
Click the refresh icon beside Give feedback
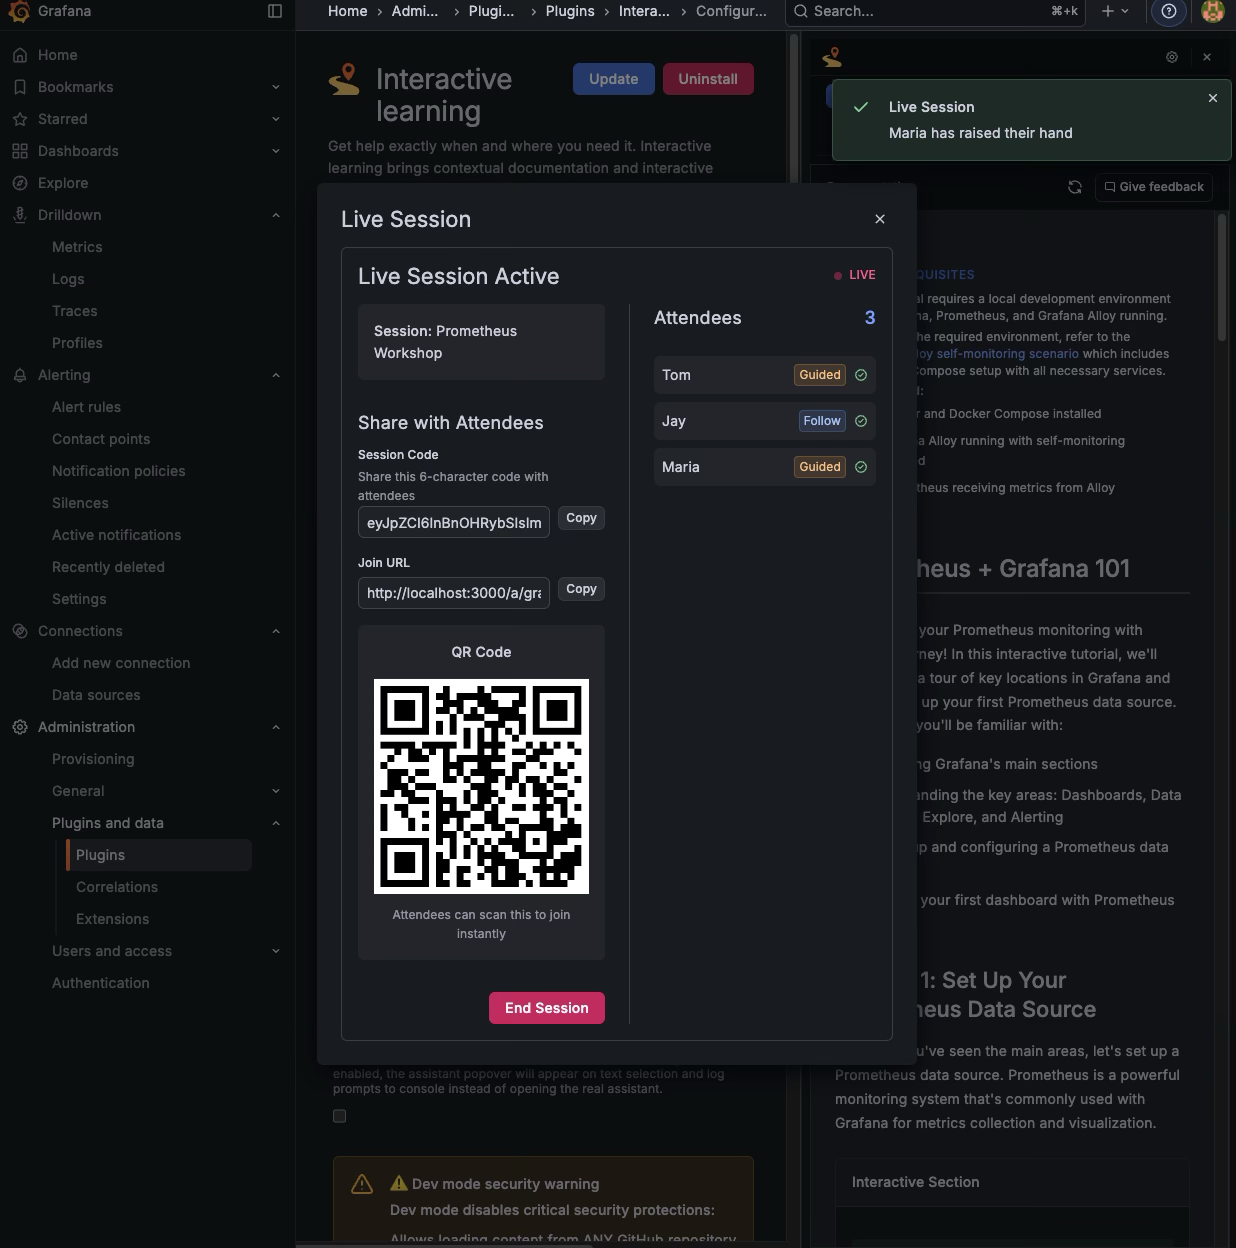(x=1075, y=187)
